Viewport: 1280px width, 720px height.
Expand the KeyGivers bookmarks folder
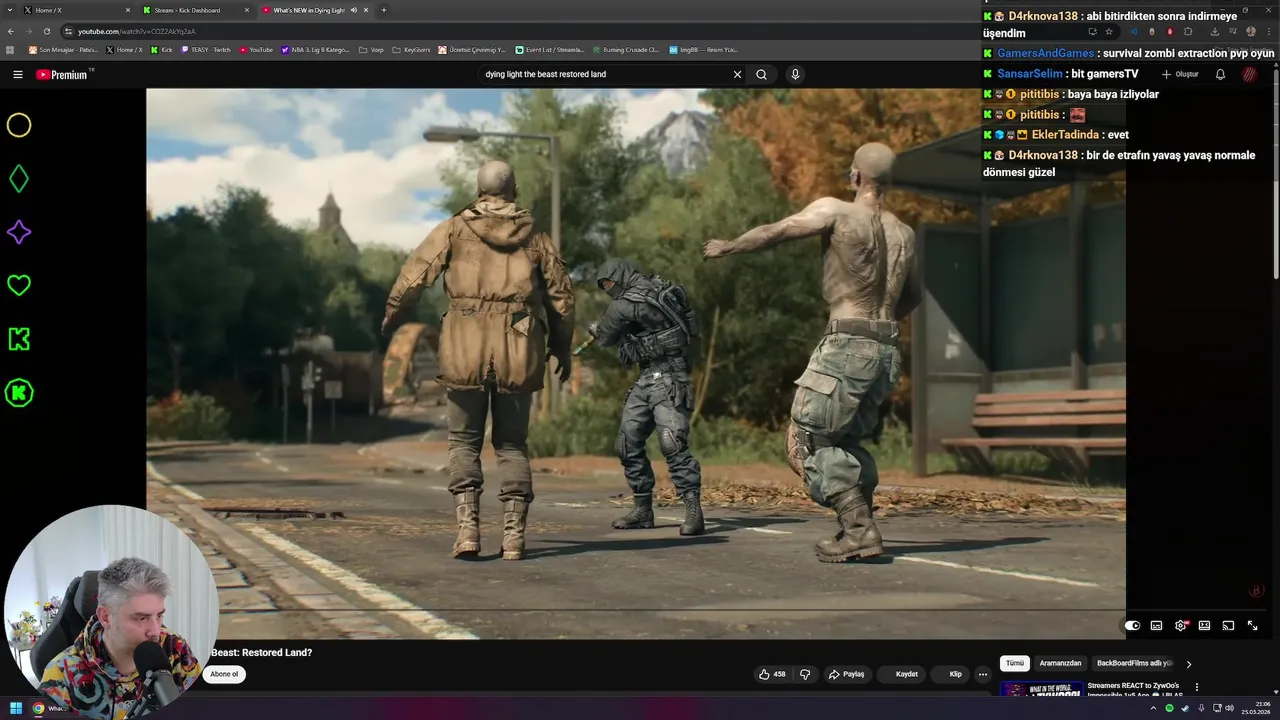pos(411,49)
